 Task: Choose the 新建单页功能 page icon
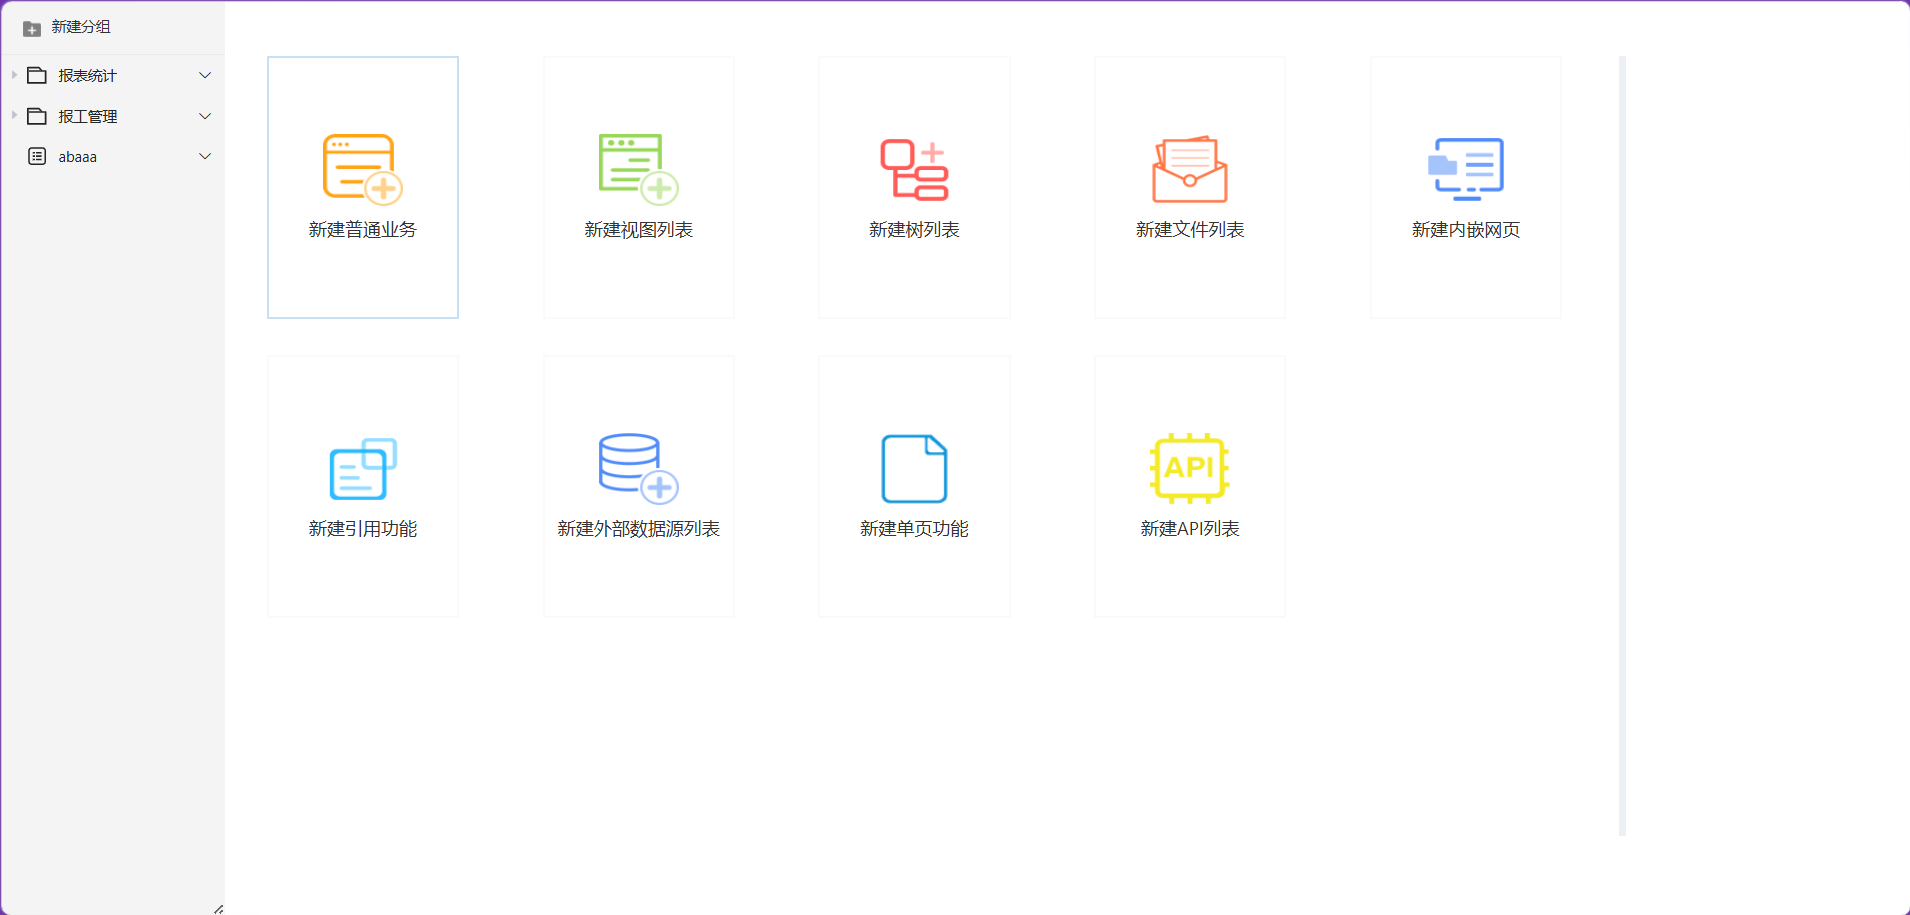(x=914, y=468)
